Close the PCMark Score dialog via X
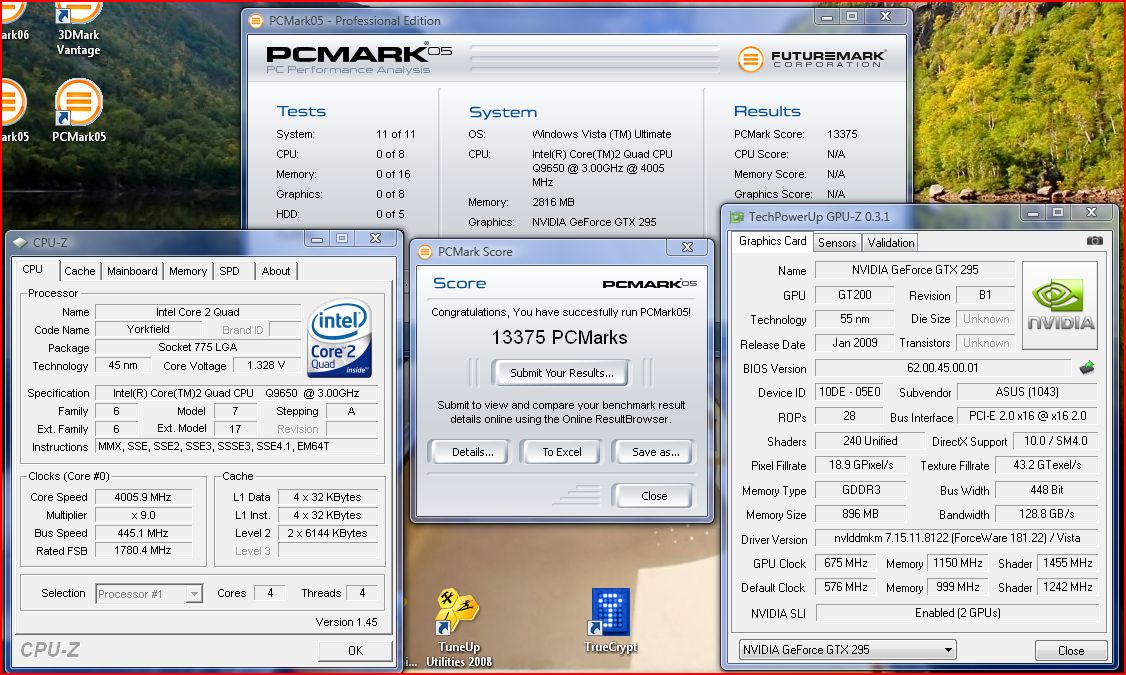The width and height of the screenshot is (1126, 675). 687,247
